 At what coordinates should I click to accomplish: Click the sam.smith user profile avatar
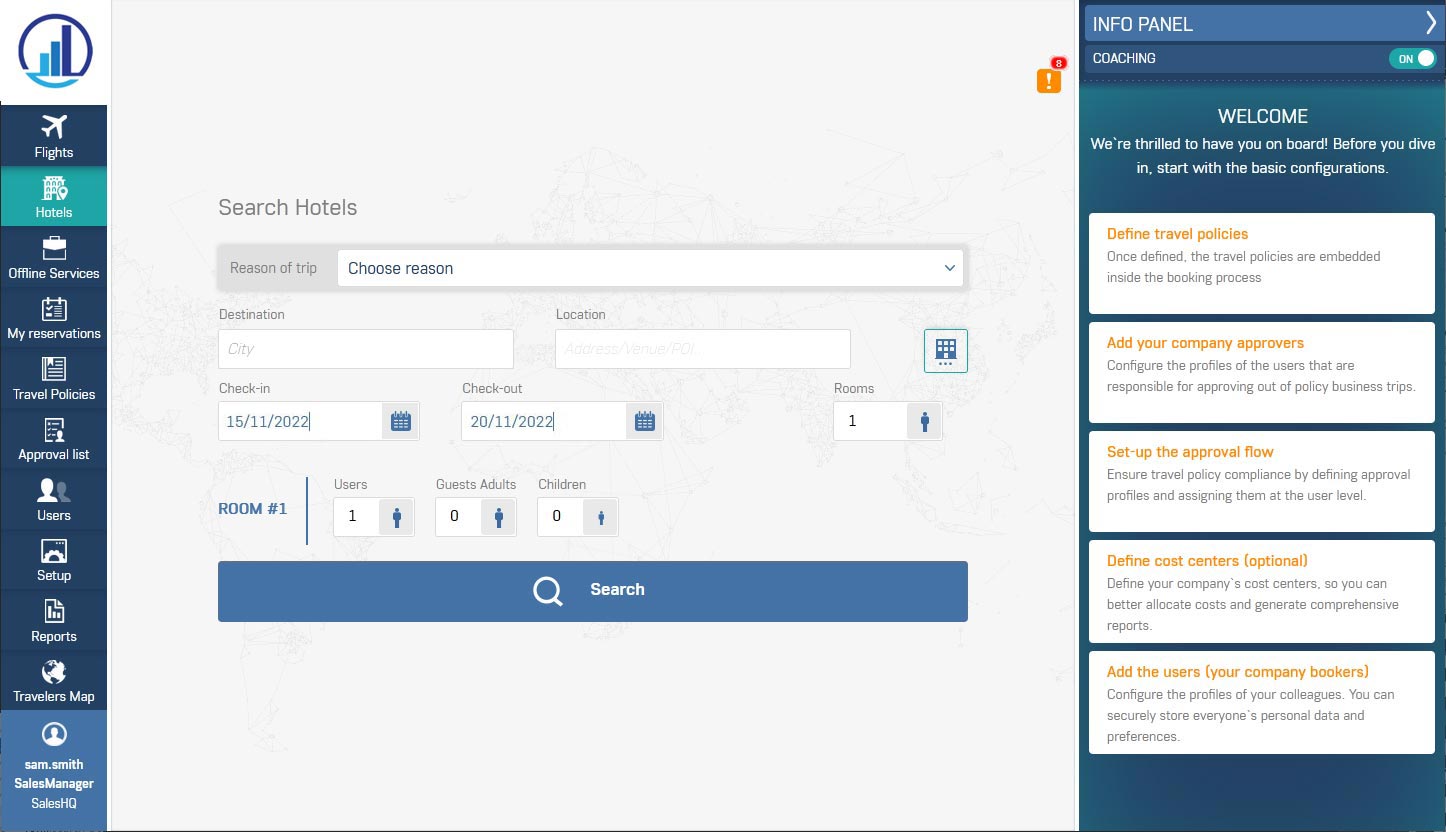(53, 734)
